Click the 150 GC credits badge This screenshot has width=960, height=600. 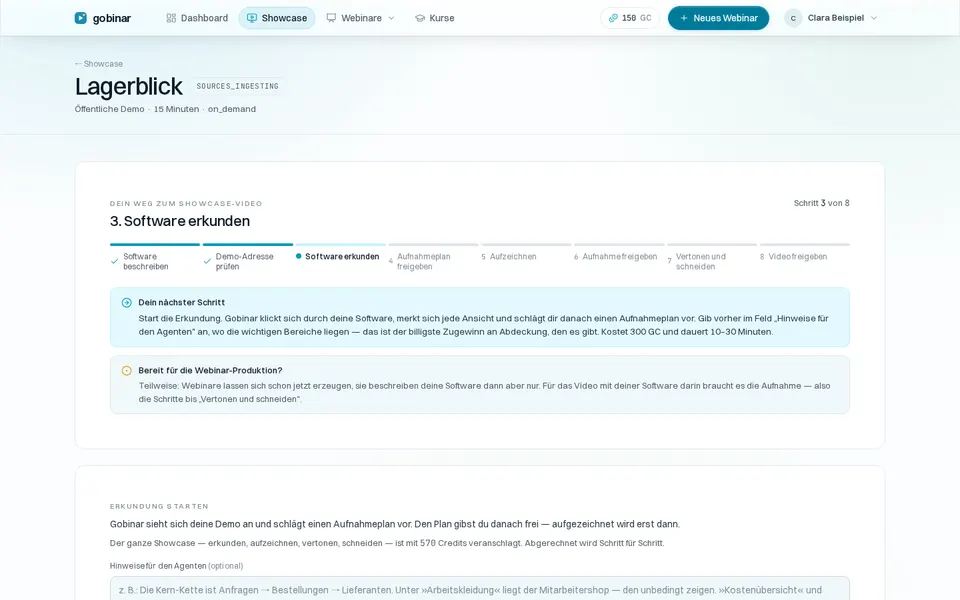(x=630, y=18)
